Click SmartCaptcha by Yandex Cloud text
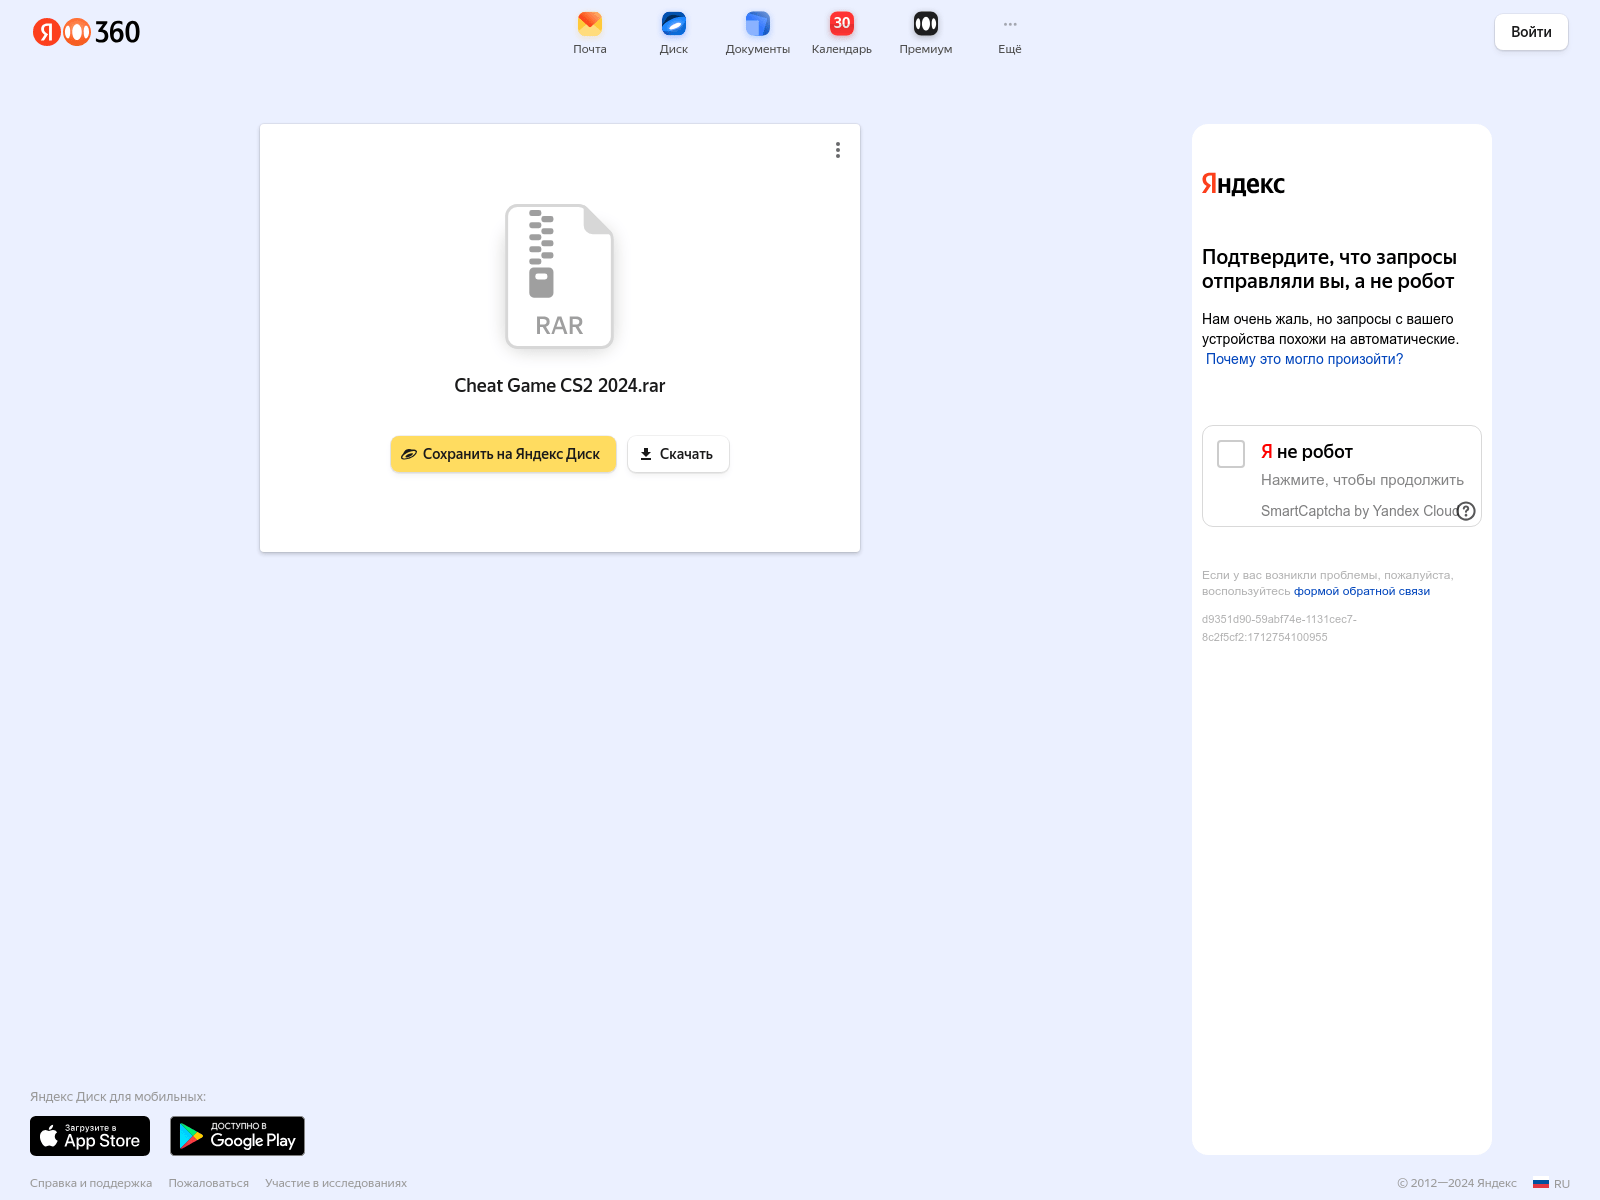1600x1200 pixels. click(x=1359, y=511)
